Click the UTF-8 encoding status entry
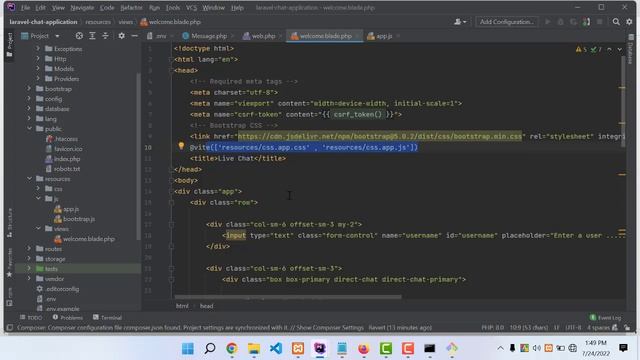The width and height of the screenshot is (640, 360). pos(573,328)
